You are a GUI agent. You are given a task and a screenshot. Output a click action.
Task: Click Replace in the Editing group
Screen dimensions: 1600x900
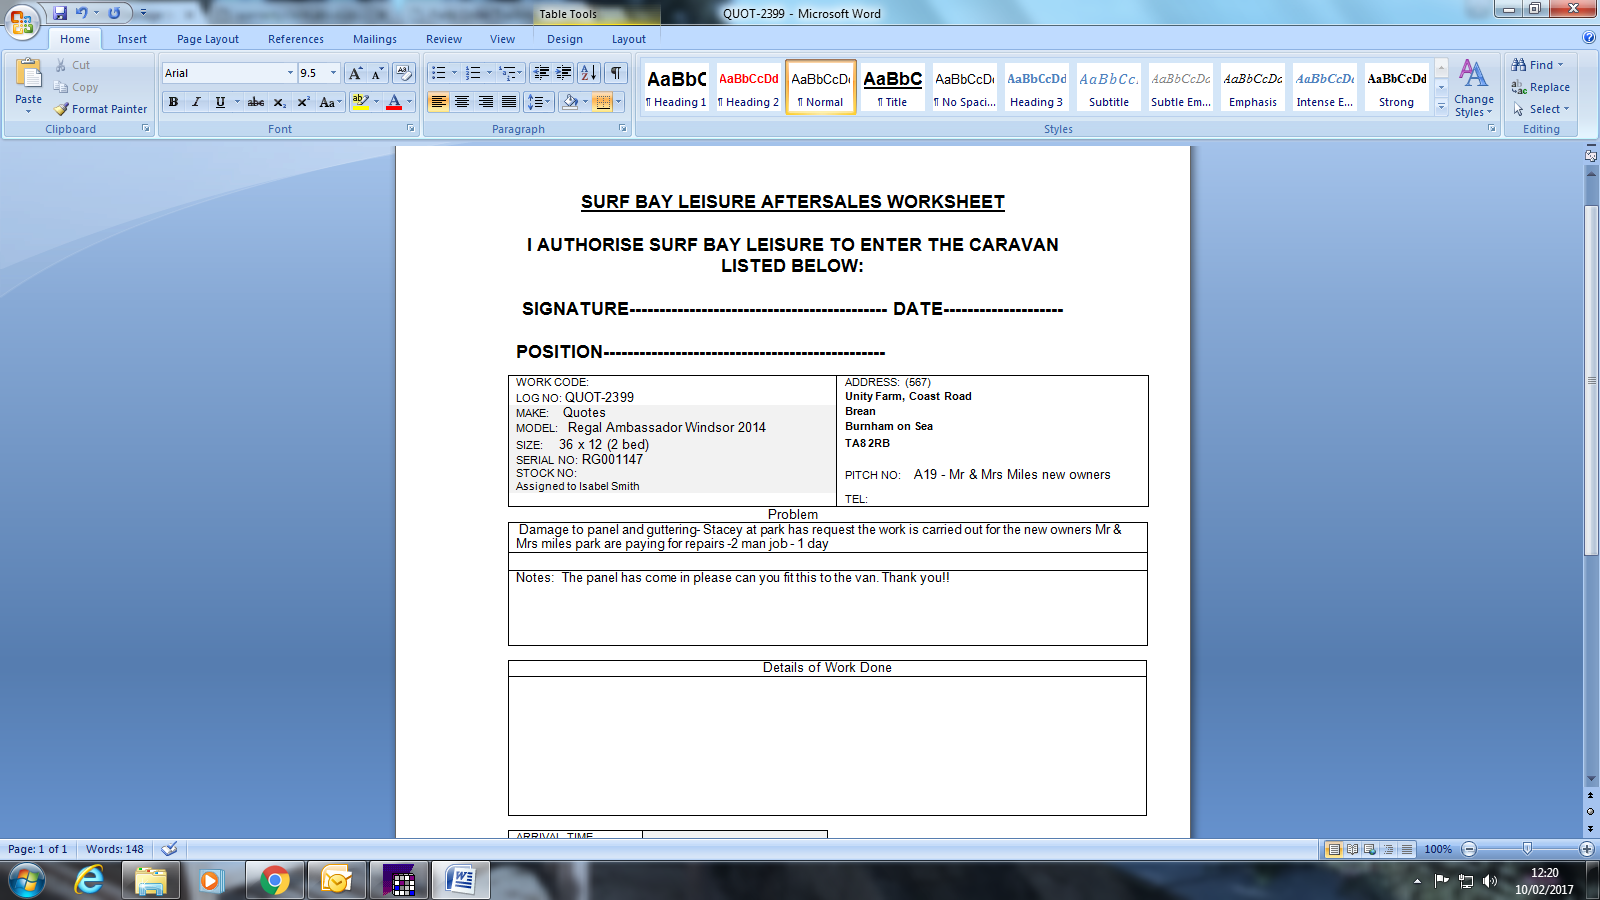pyautogui.click(x=1541, y=87)
